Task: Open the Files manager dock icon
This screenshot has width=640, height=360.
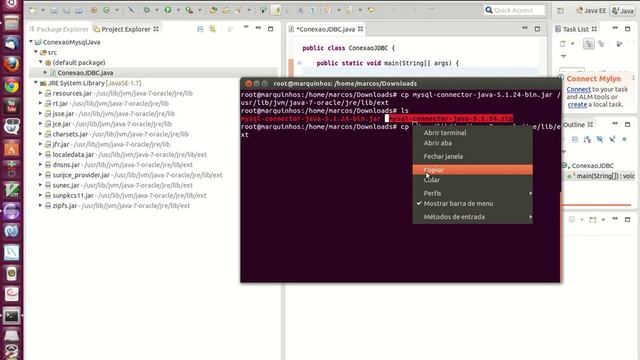Action: tap(11, 22)
